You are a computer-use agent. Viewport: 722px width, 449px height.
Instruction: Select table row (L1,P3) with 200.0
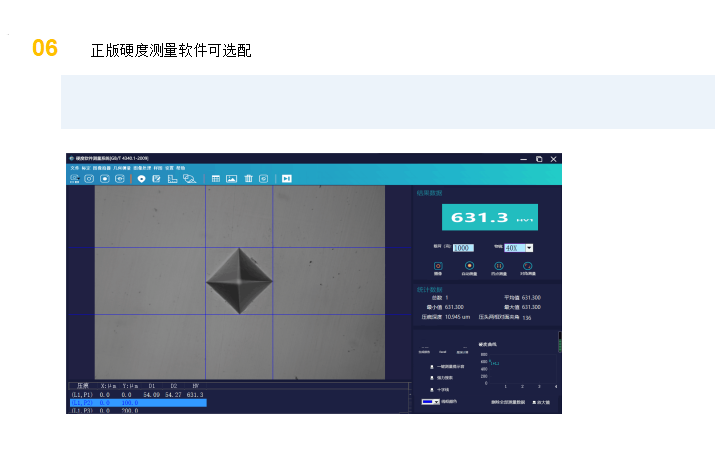pyautogui.click(x=137, y=410)
